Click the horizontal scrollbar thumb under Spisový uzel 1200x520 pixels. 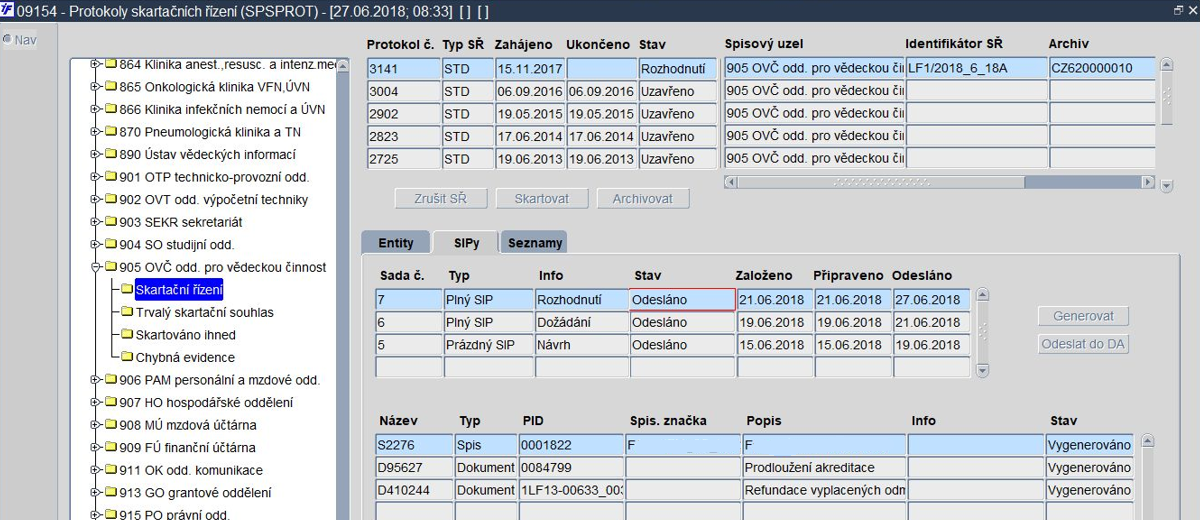[880, 183]
